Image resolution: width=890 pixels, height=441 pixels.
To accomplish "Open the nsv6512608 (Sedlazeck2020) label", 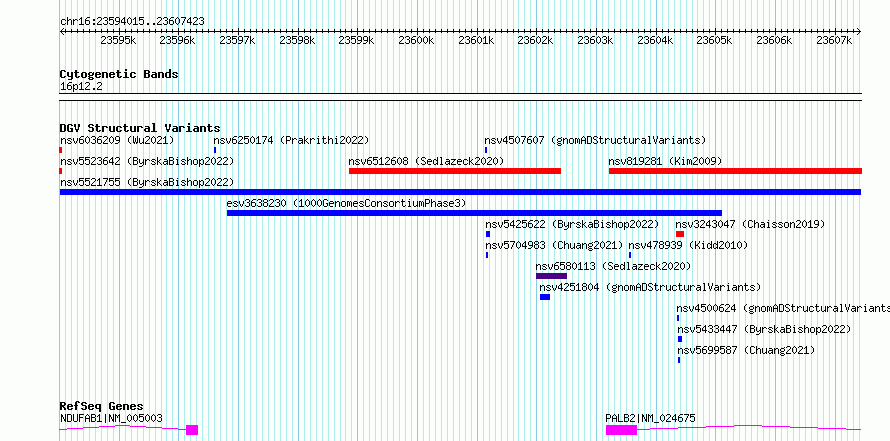I will tap(426, 161).
